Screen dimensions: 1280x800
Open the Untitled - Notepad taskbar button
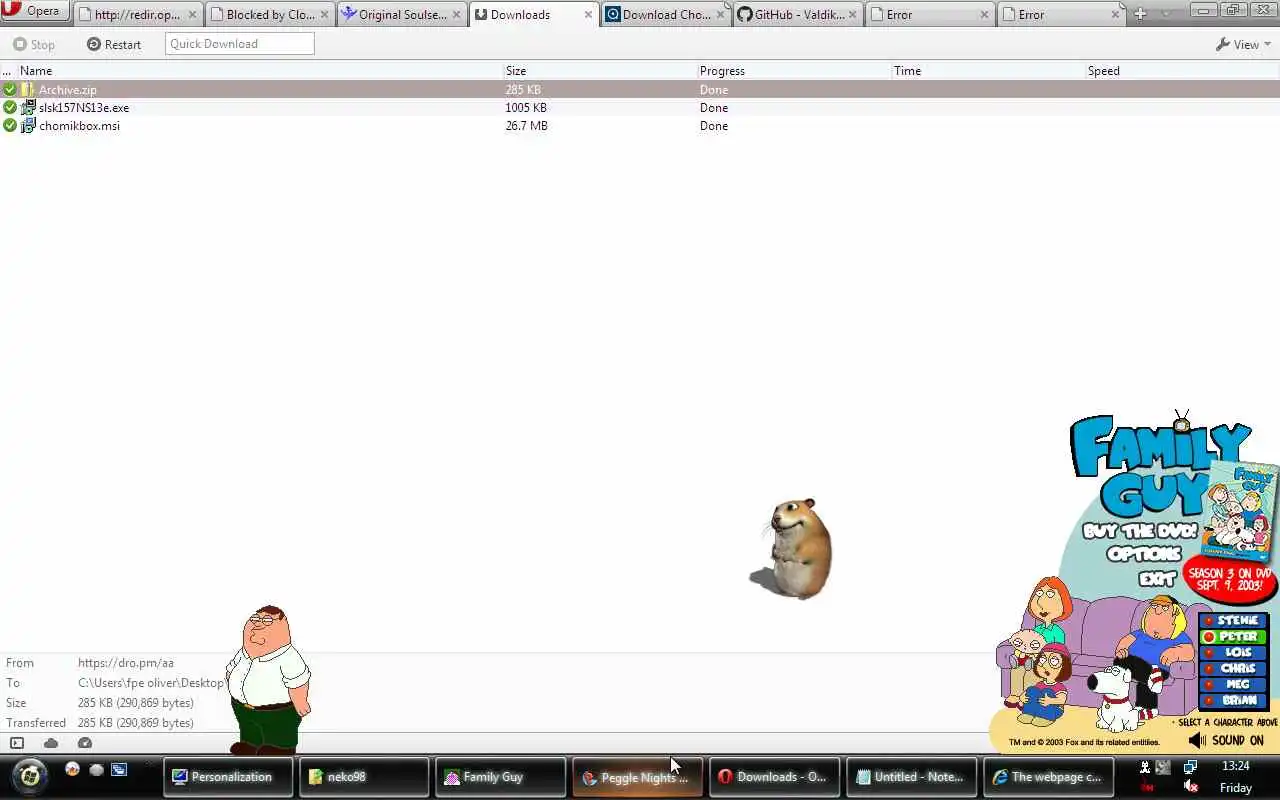[x=912, y=777]
